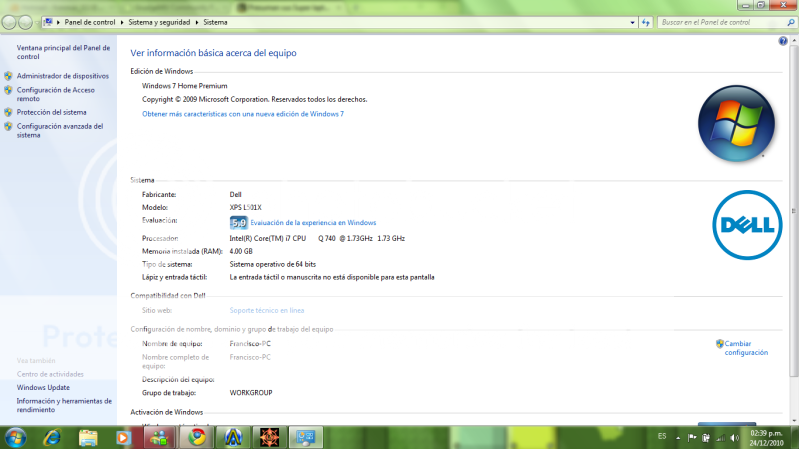Open Windows Media Player from taskbar

click(123, 438)
